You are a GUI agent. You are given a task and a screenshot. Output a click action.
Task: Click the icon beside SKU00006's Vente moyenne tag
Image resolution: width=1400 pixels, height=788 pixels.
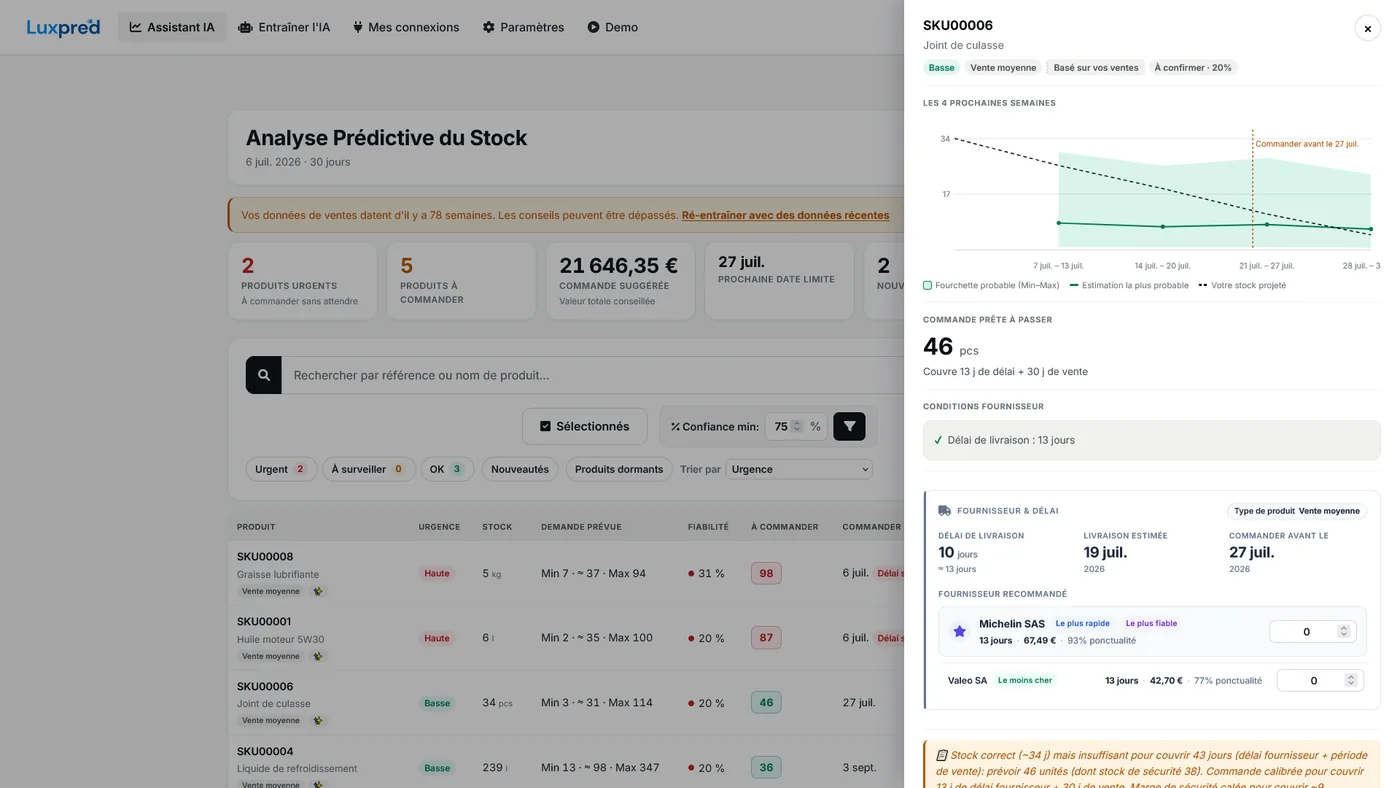click(x=318, y=720)
